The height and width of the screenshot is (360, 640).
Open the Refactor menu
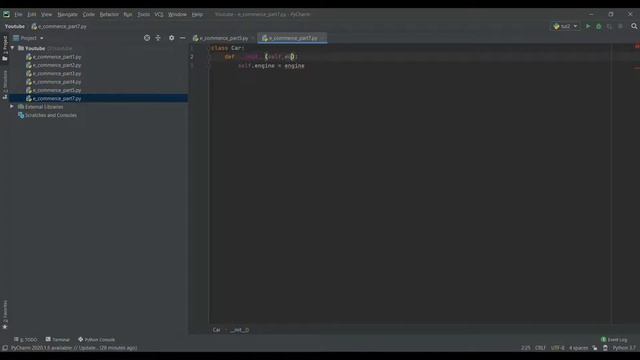(x=109, y=14)
